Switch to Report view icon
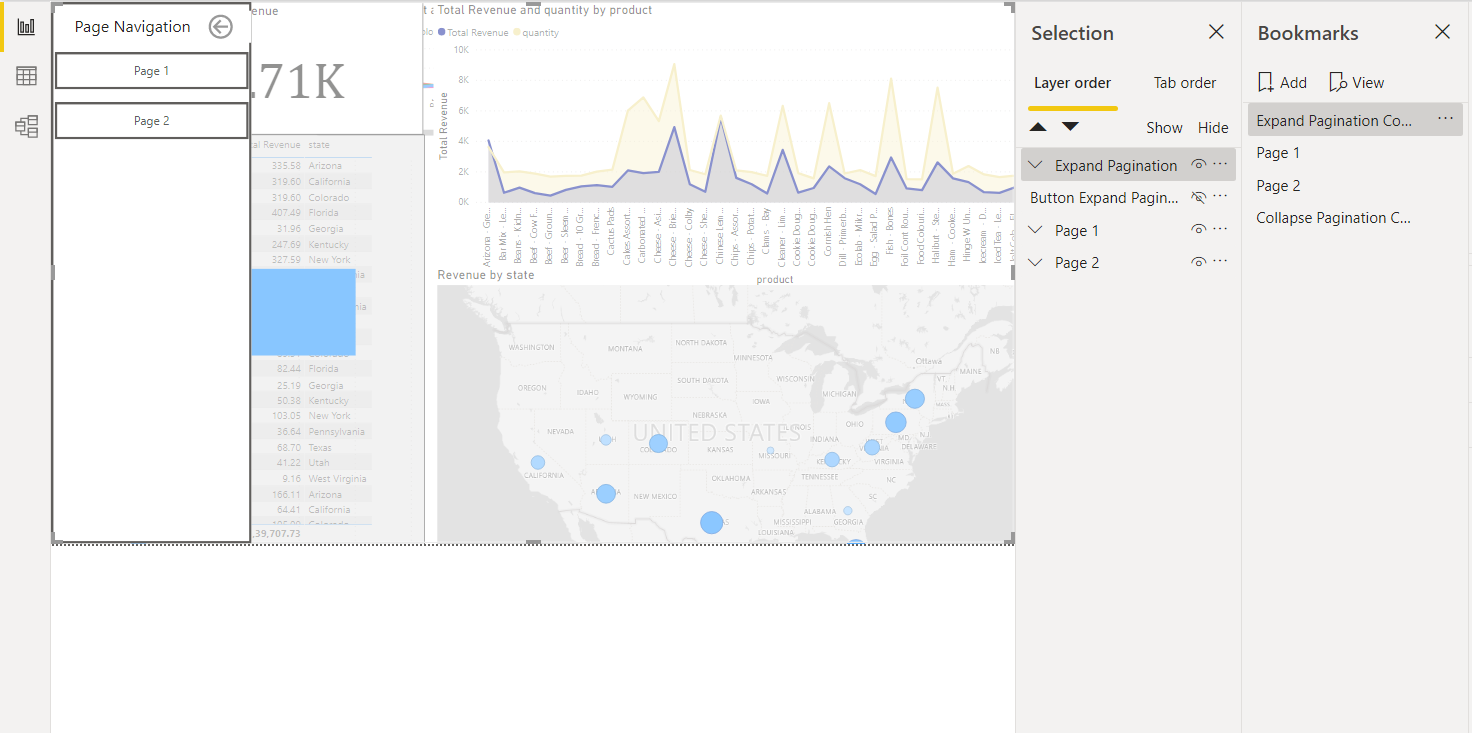This screenshot has height=733, width=1472. pyautogui.click(x=26, y=27)
